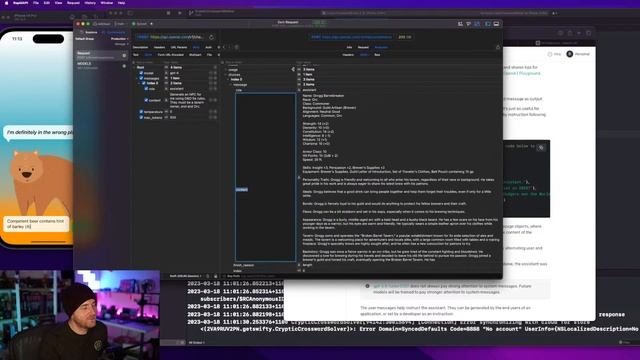Image resolution: width=640 pixels, height=360 pixels.
Task: Open the response Info tab
Action: [349, 47]
